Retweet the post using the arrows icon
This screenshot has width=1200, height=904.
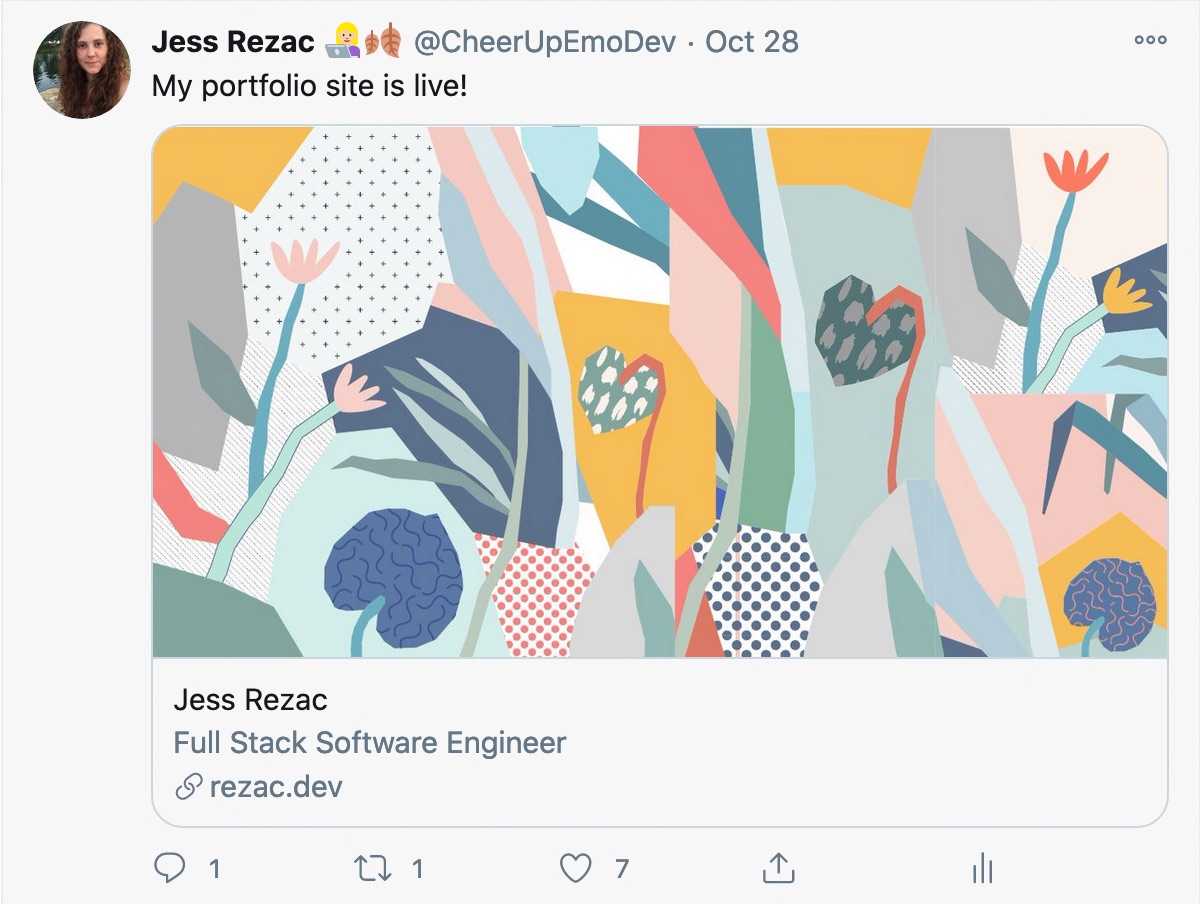[373, 868]
